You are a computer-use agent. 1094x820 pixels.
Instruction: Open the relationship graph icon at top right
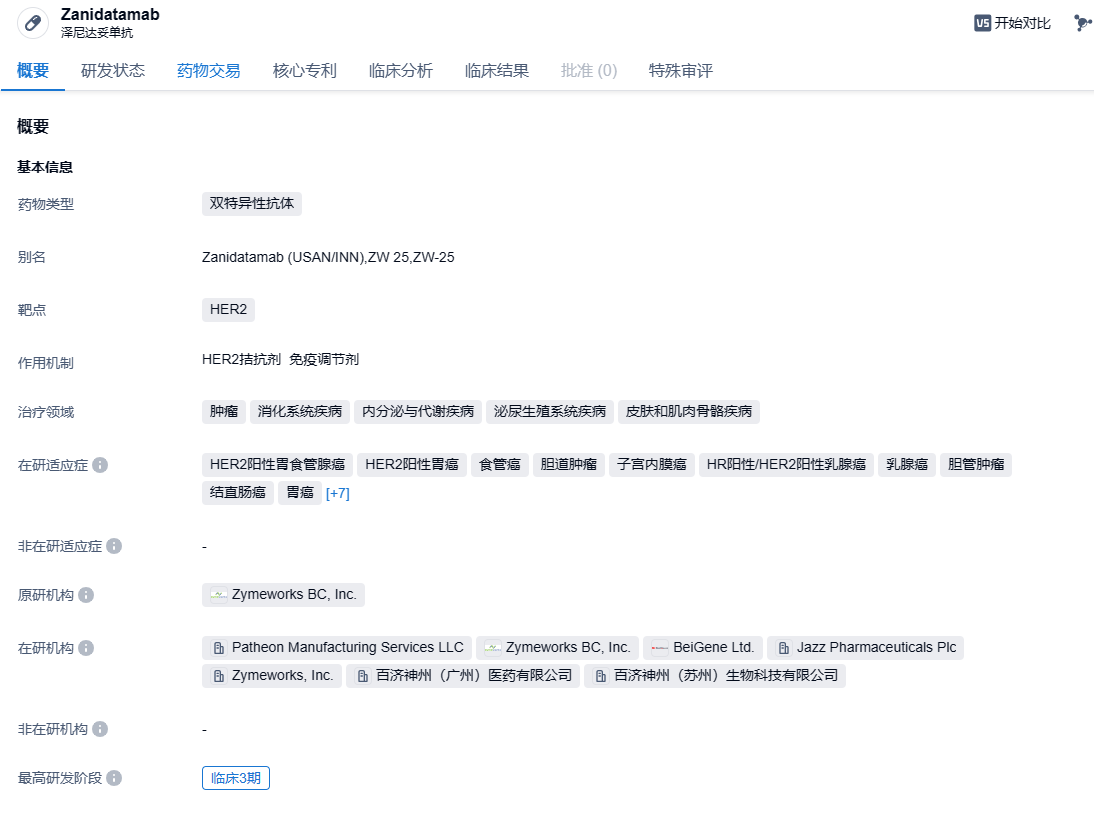(x=1082, y=23)
